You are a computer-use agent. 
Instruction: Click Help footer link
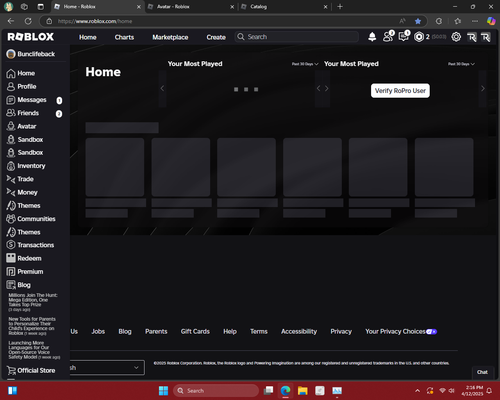click(x=230, y=332)
